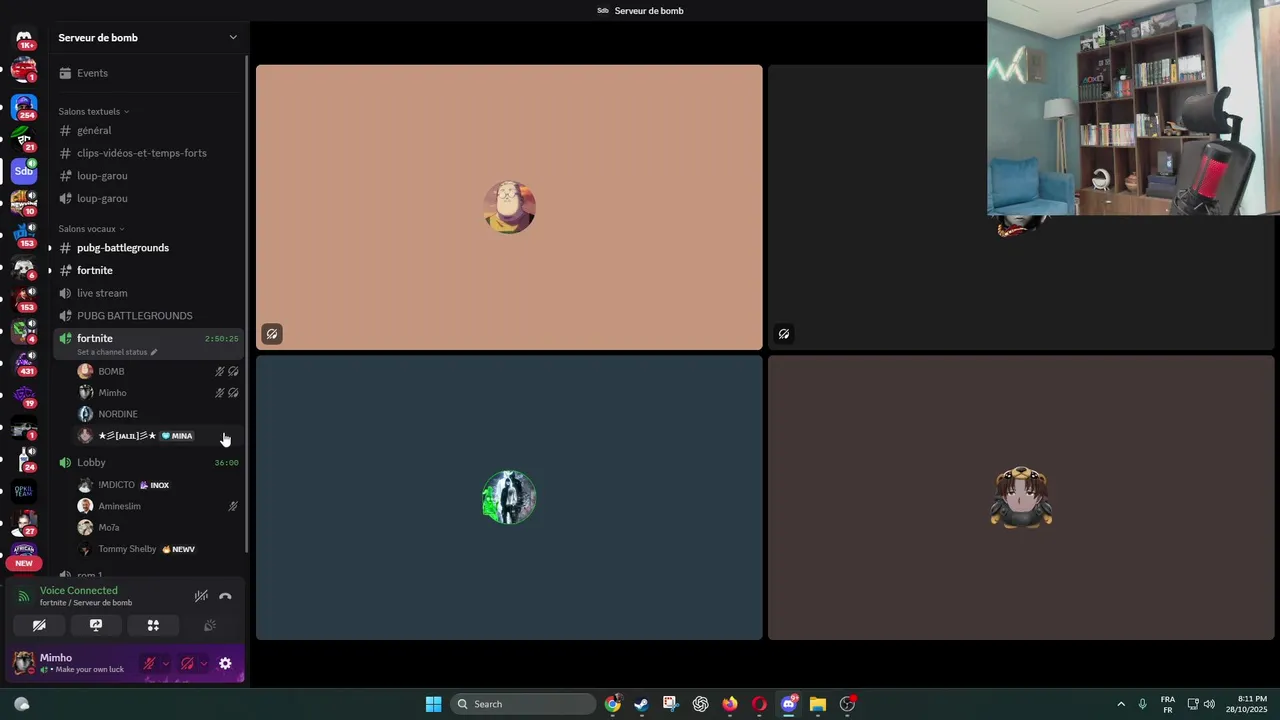The height and width of the screenshot is (720, 1280).
Task: Open User Settings gear
Action: (x=225, y=663)
